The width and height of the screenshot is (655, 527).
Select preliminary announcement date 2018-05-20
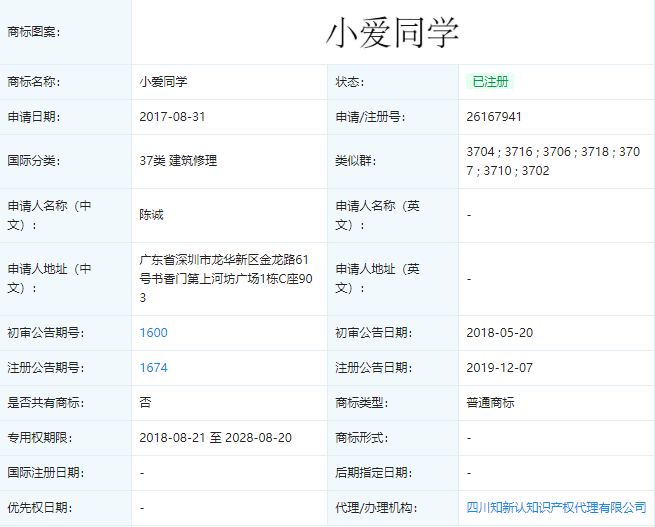(500, 333)
